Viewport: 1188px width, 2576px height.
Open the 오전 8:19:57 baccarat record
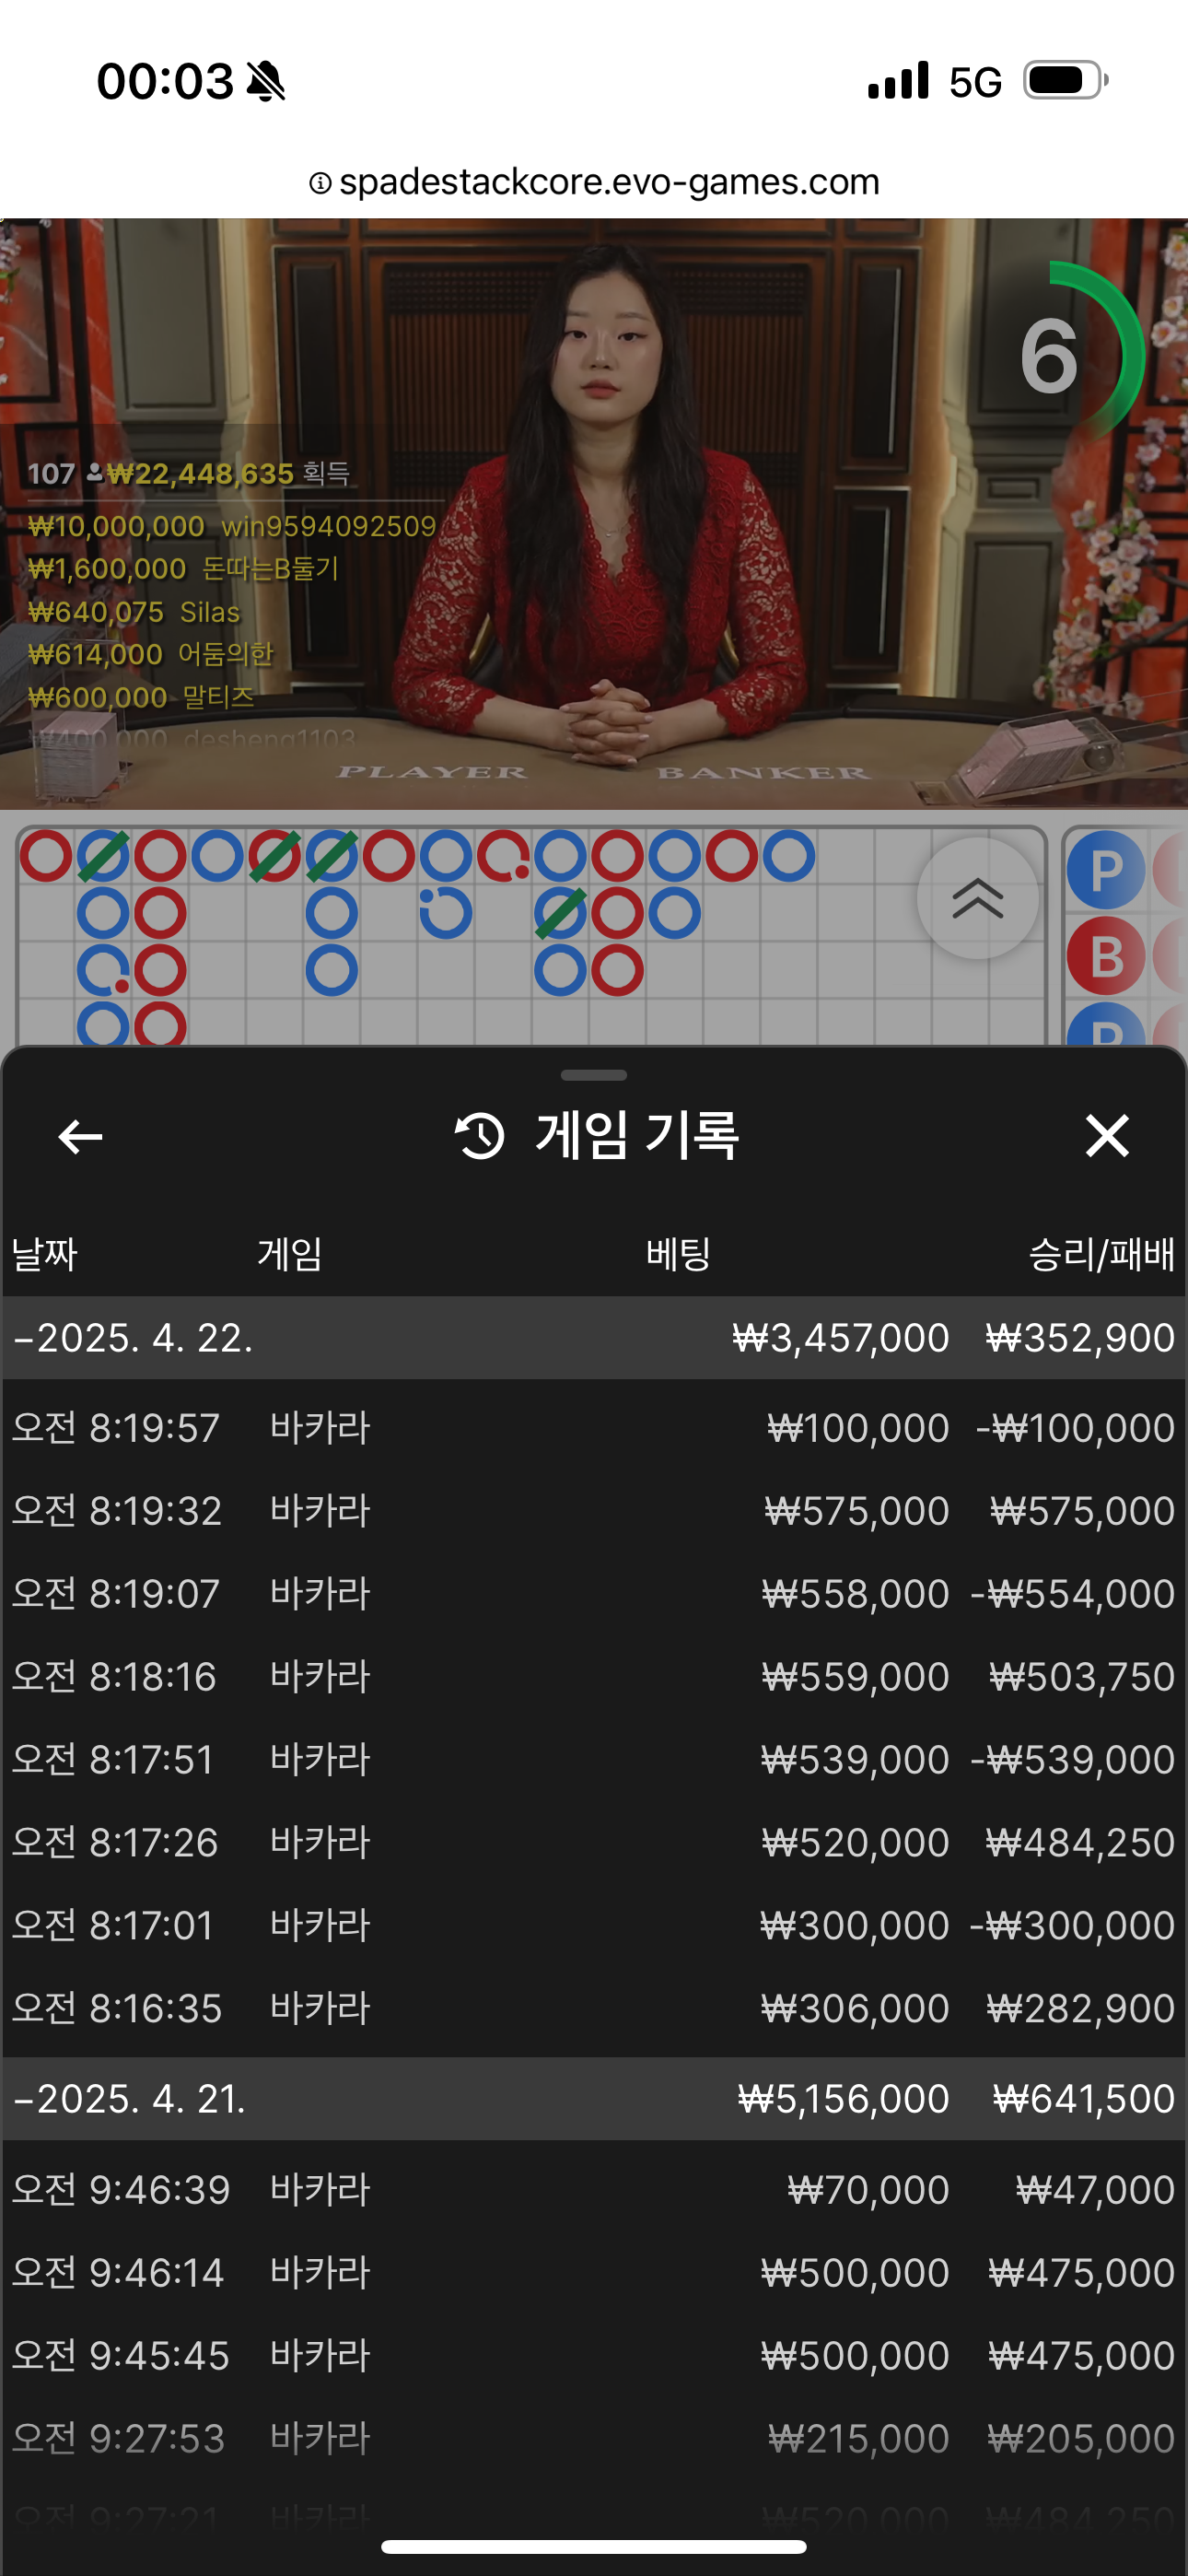point(594,1427)
